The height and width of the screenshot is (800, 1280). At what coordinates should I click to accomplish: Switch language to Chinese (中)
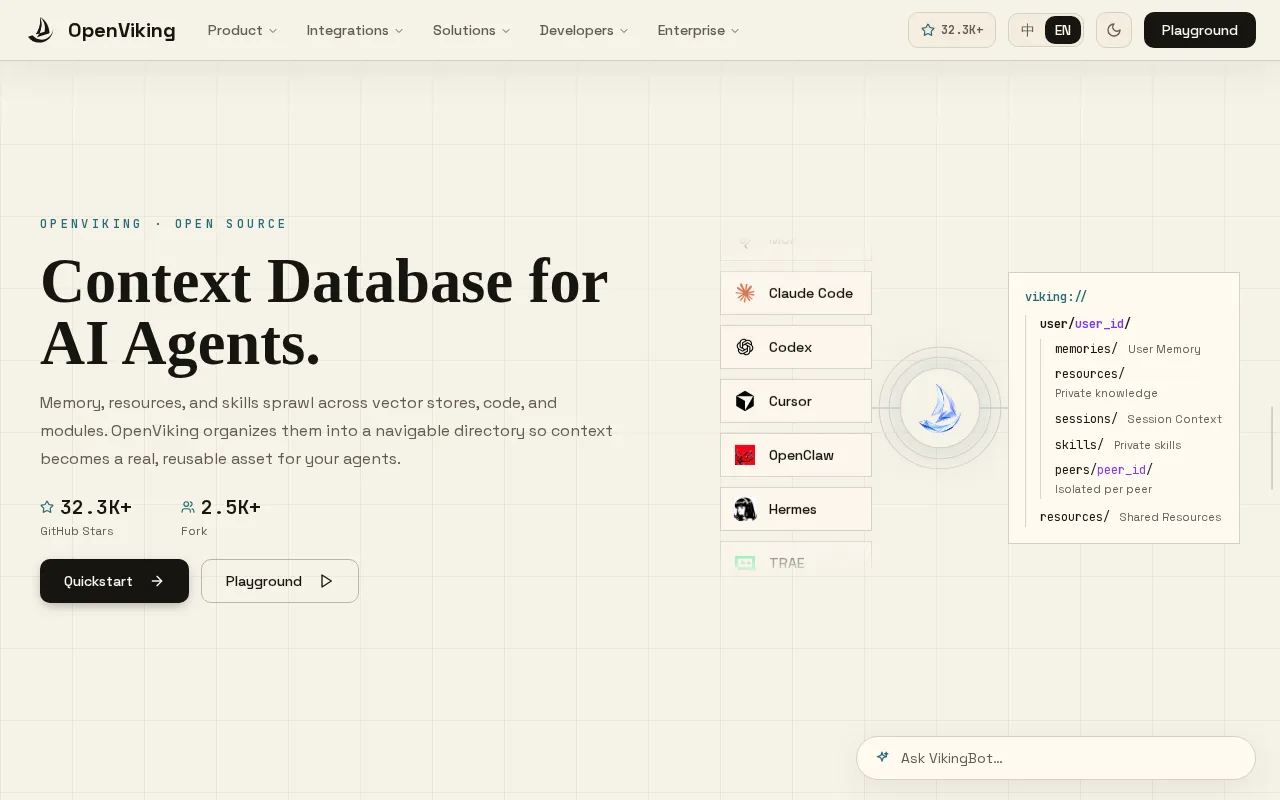(x=1028, y=30)
